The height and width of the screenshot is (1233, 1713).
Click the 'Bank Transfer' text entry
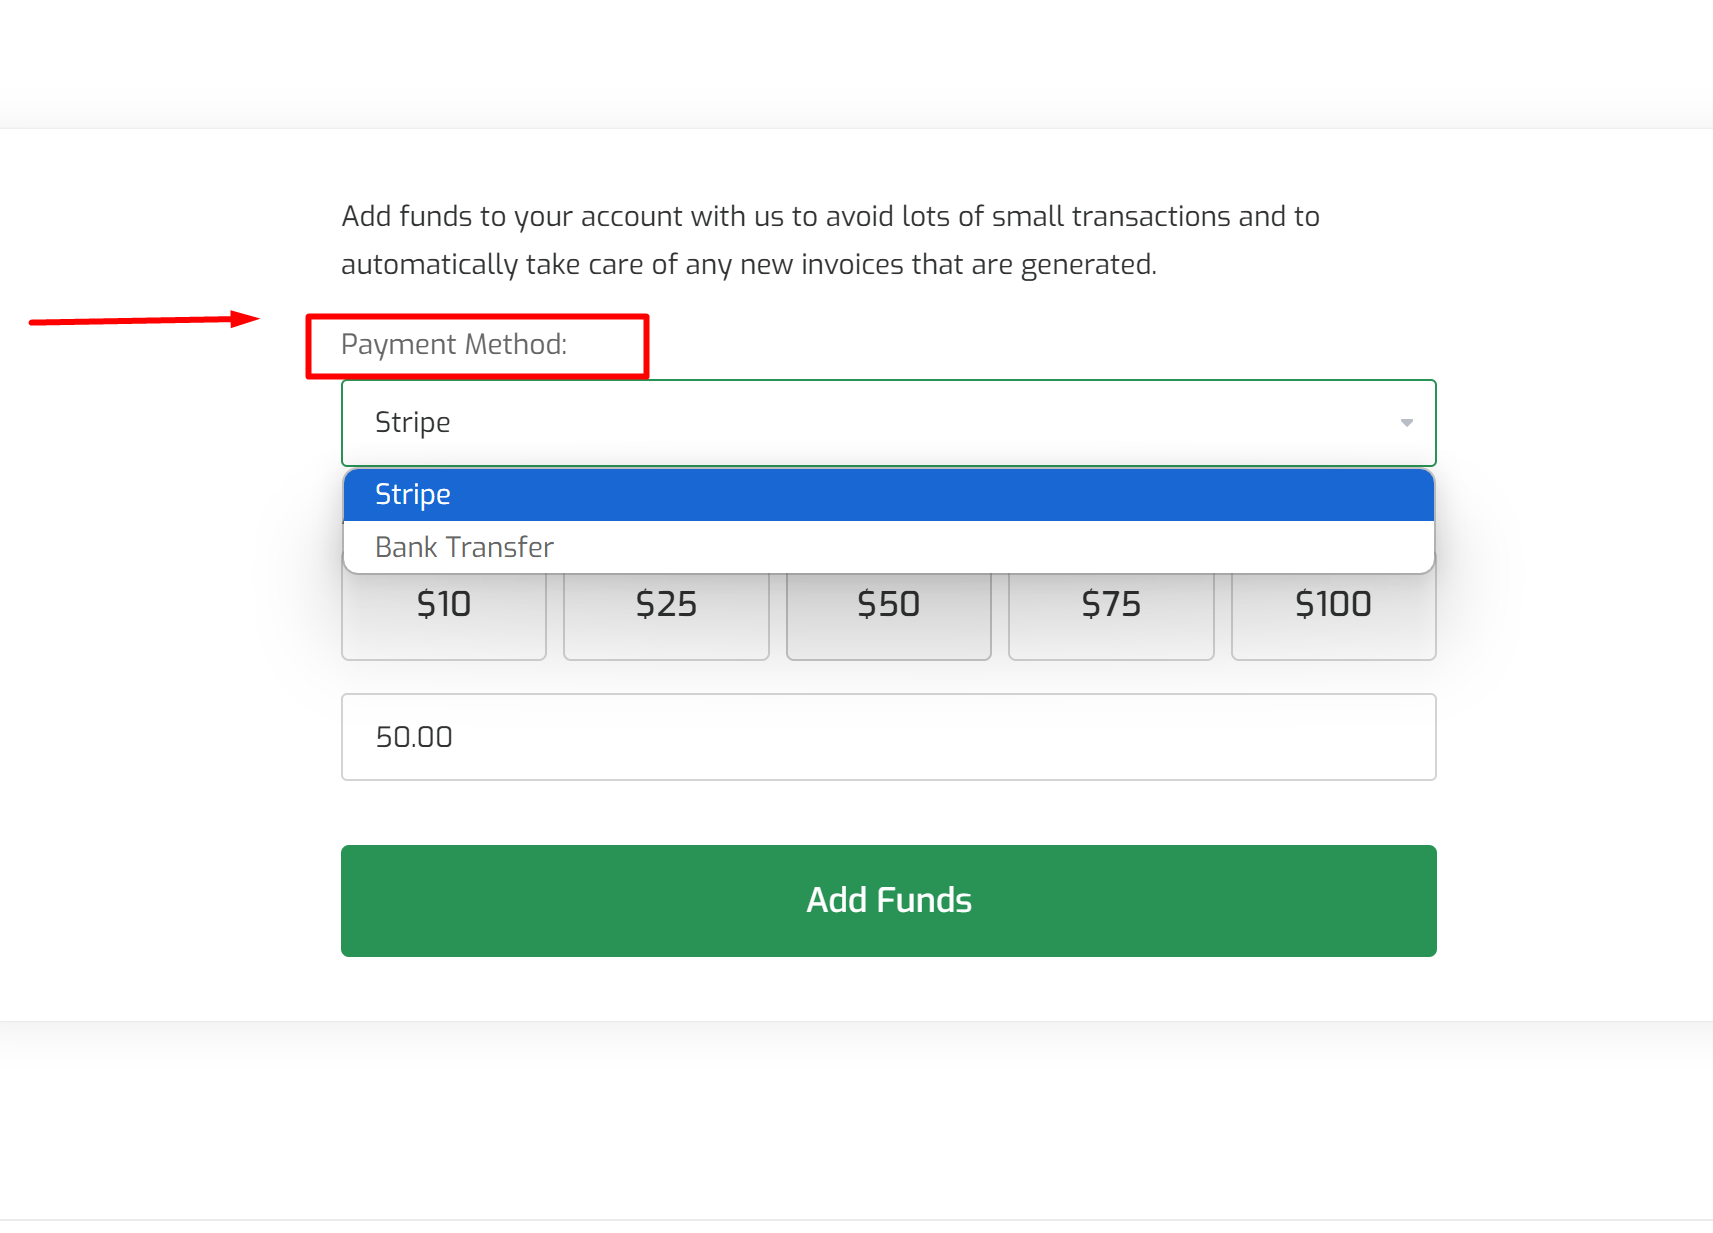click(464, 547)
